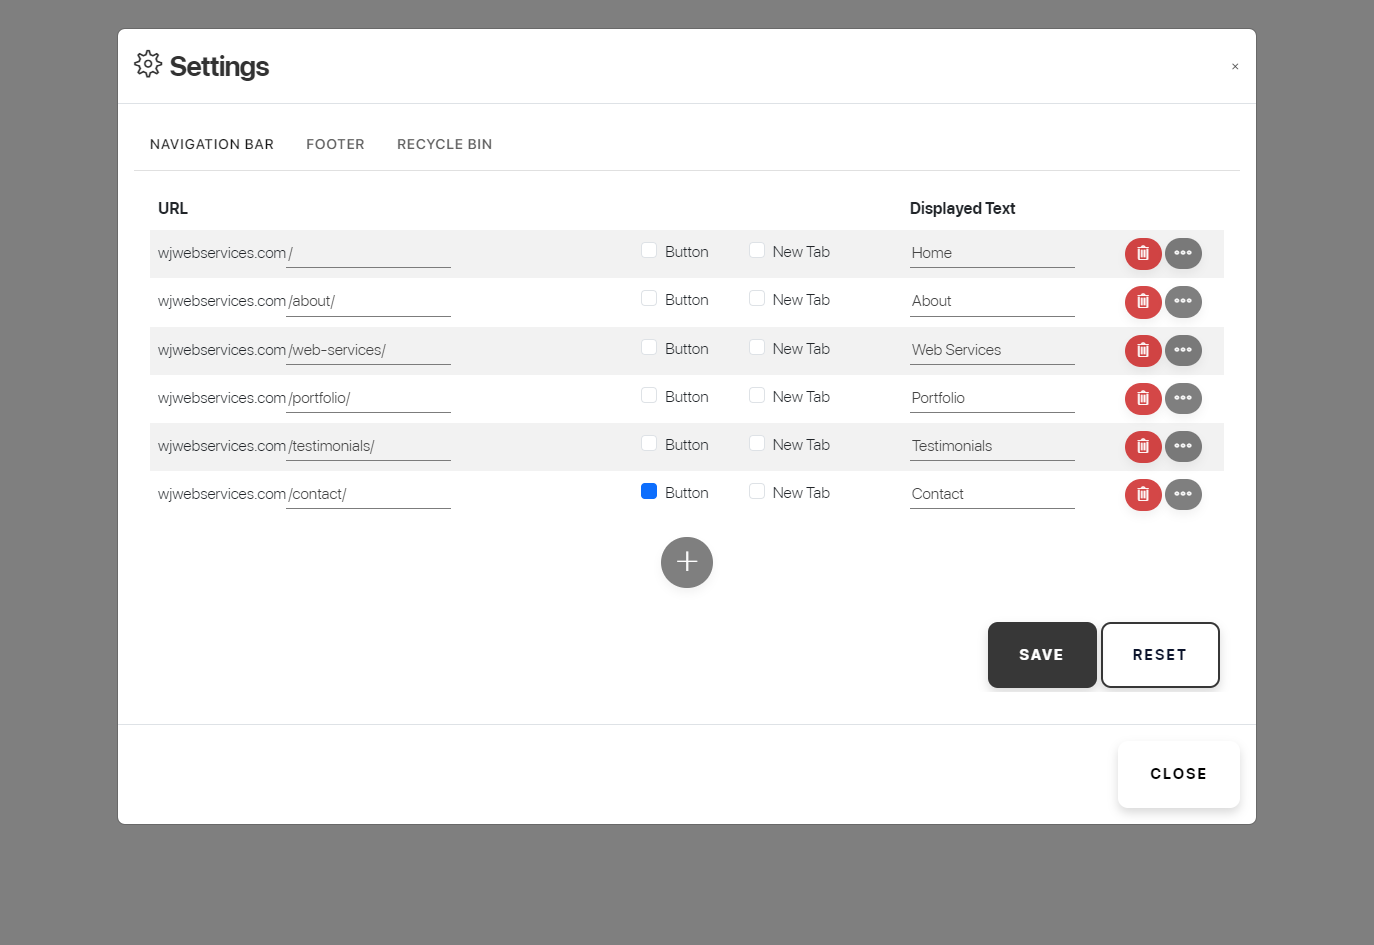Open the Recycle Bin tab
The image size is (1374, 945).
point(445,144)
